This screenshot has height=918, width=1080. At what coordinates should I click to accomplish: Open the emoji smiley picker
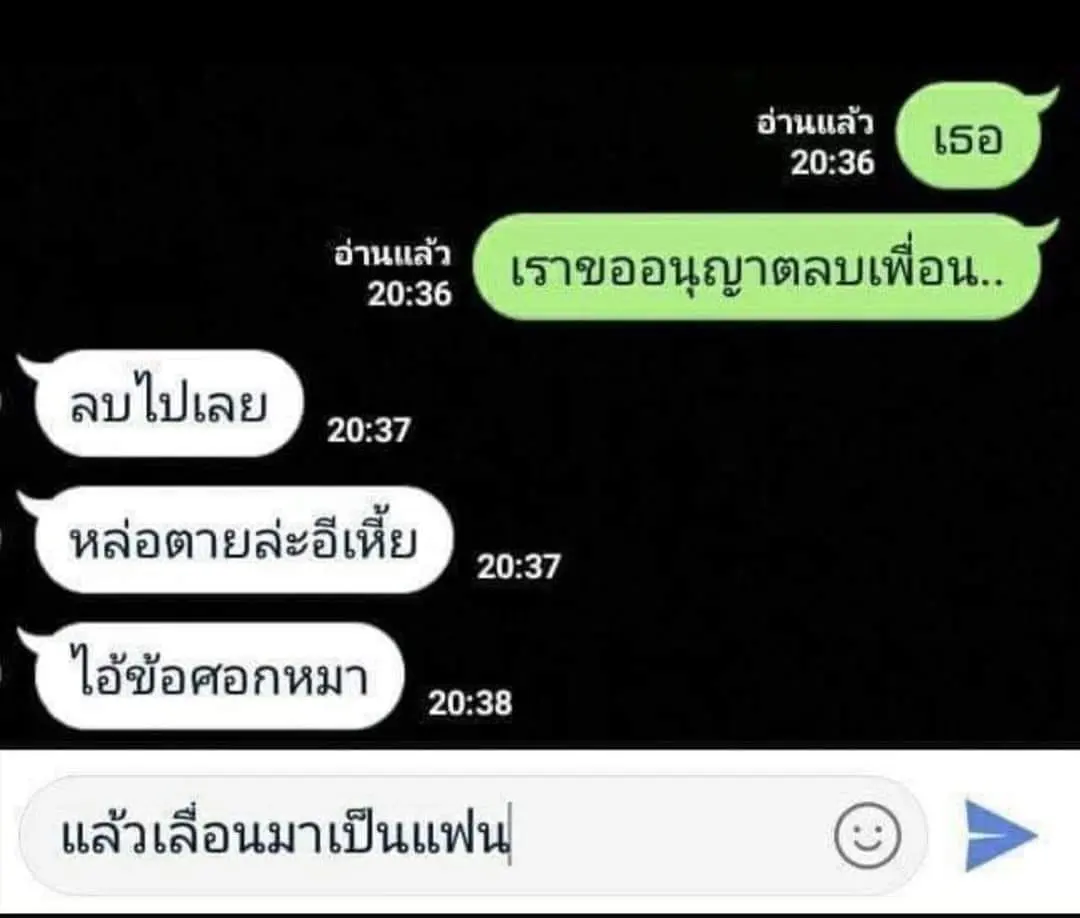[x=867, y=835]
